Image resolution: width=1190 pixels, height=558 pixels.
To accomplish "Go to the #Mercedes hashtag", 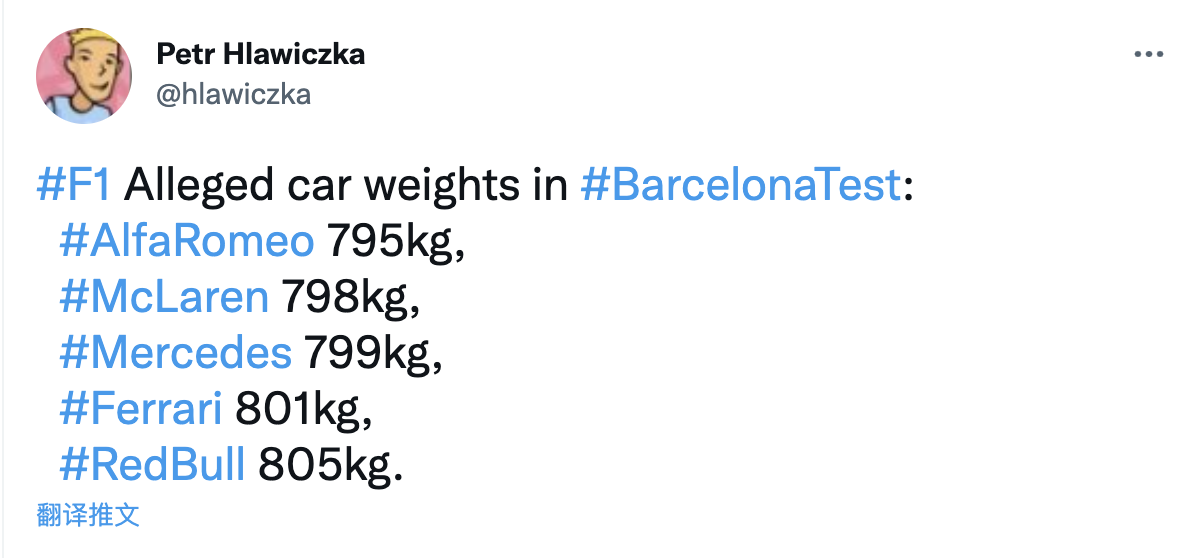I will 176,352.
